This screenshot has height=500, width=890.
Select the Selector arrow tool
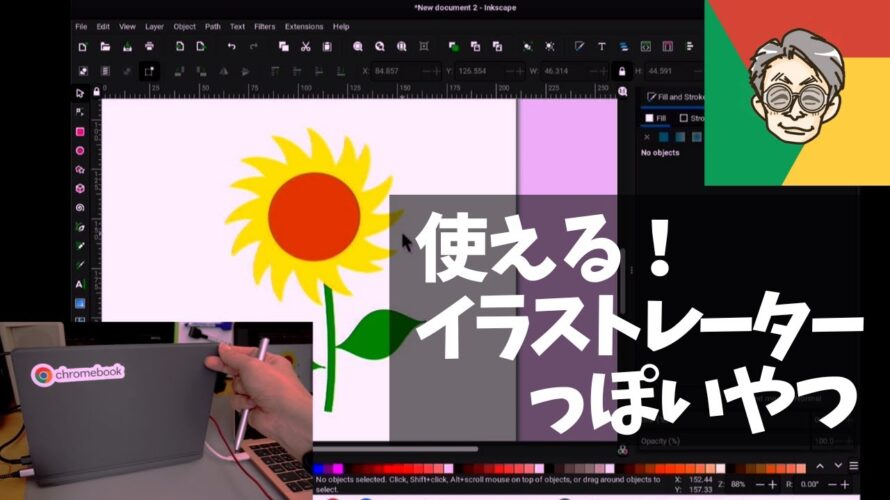pyautogui.click(x=79, y=93)
